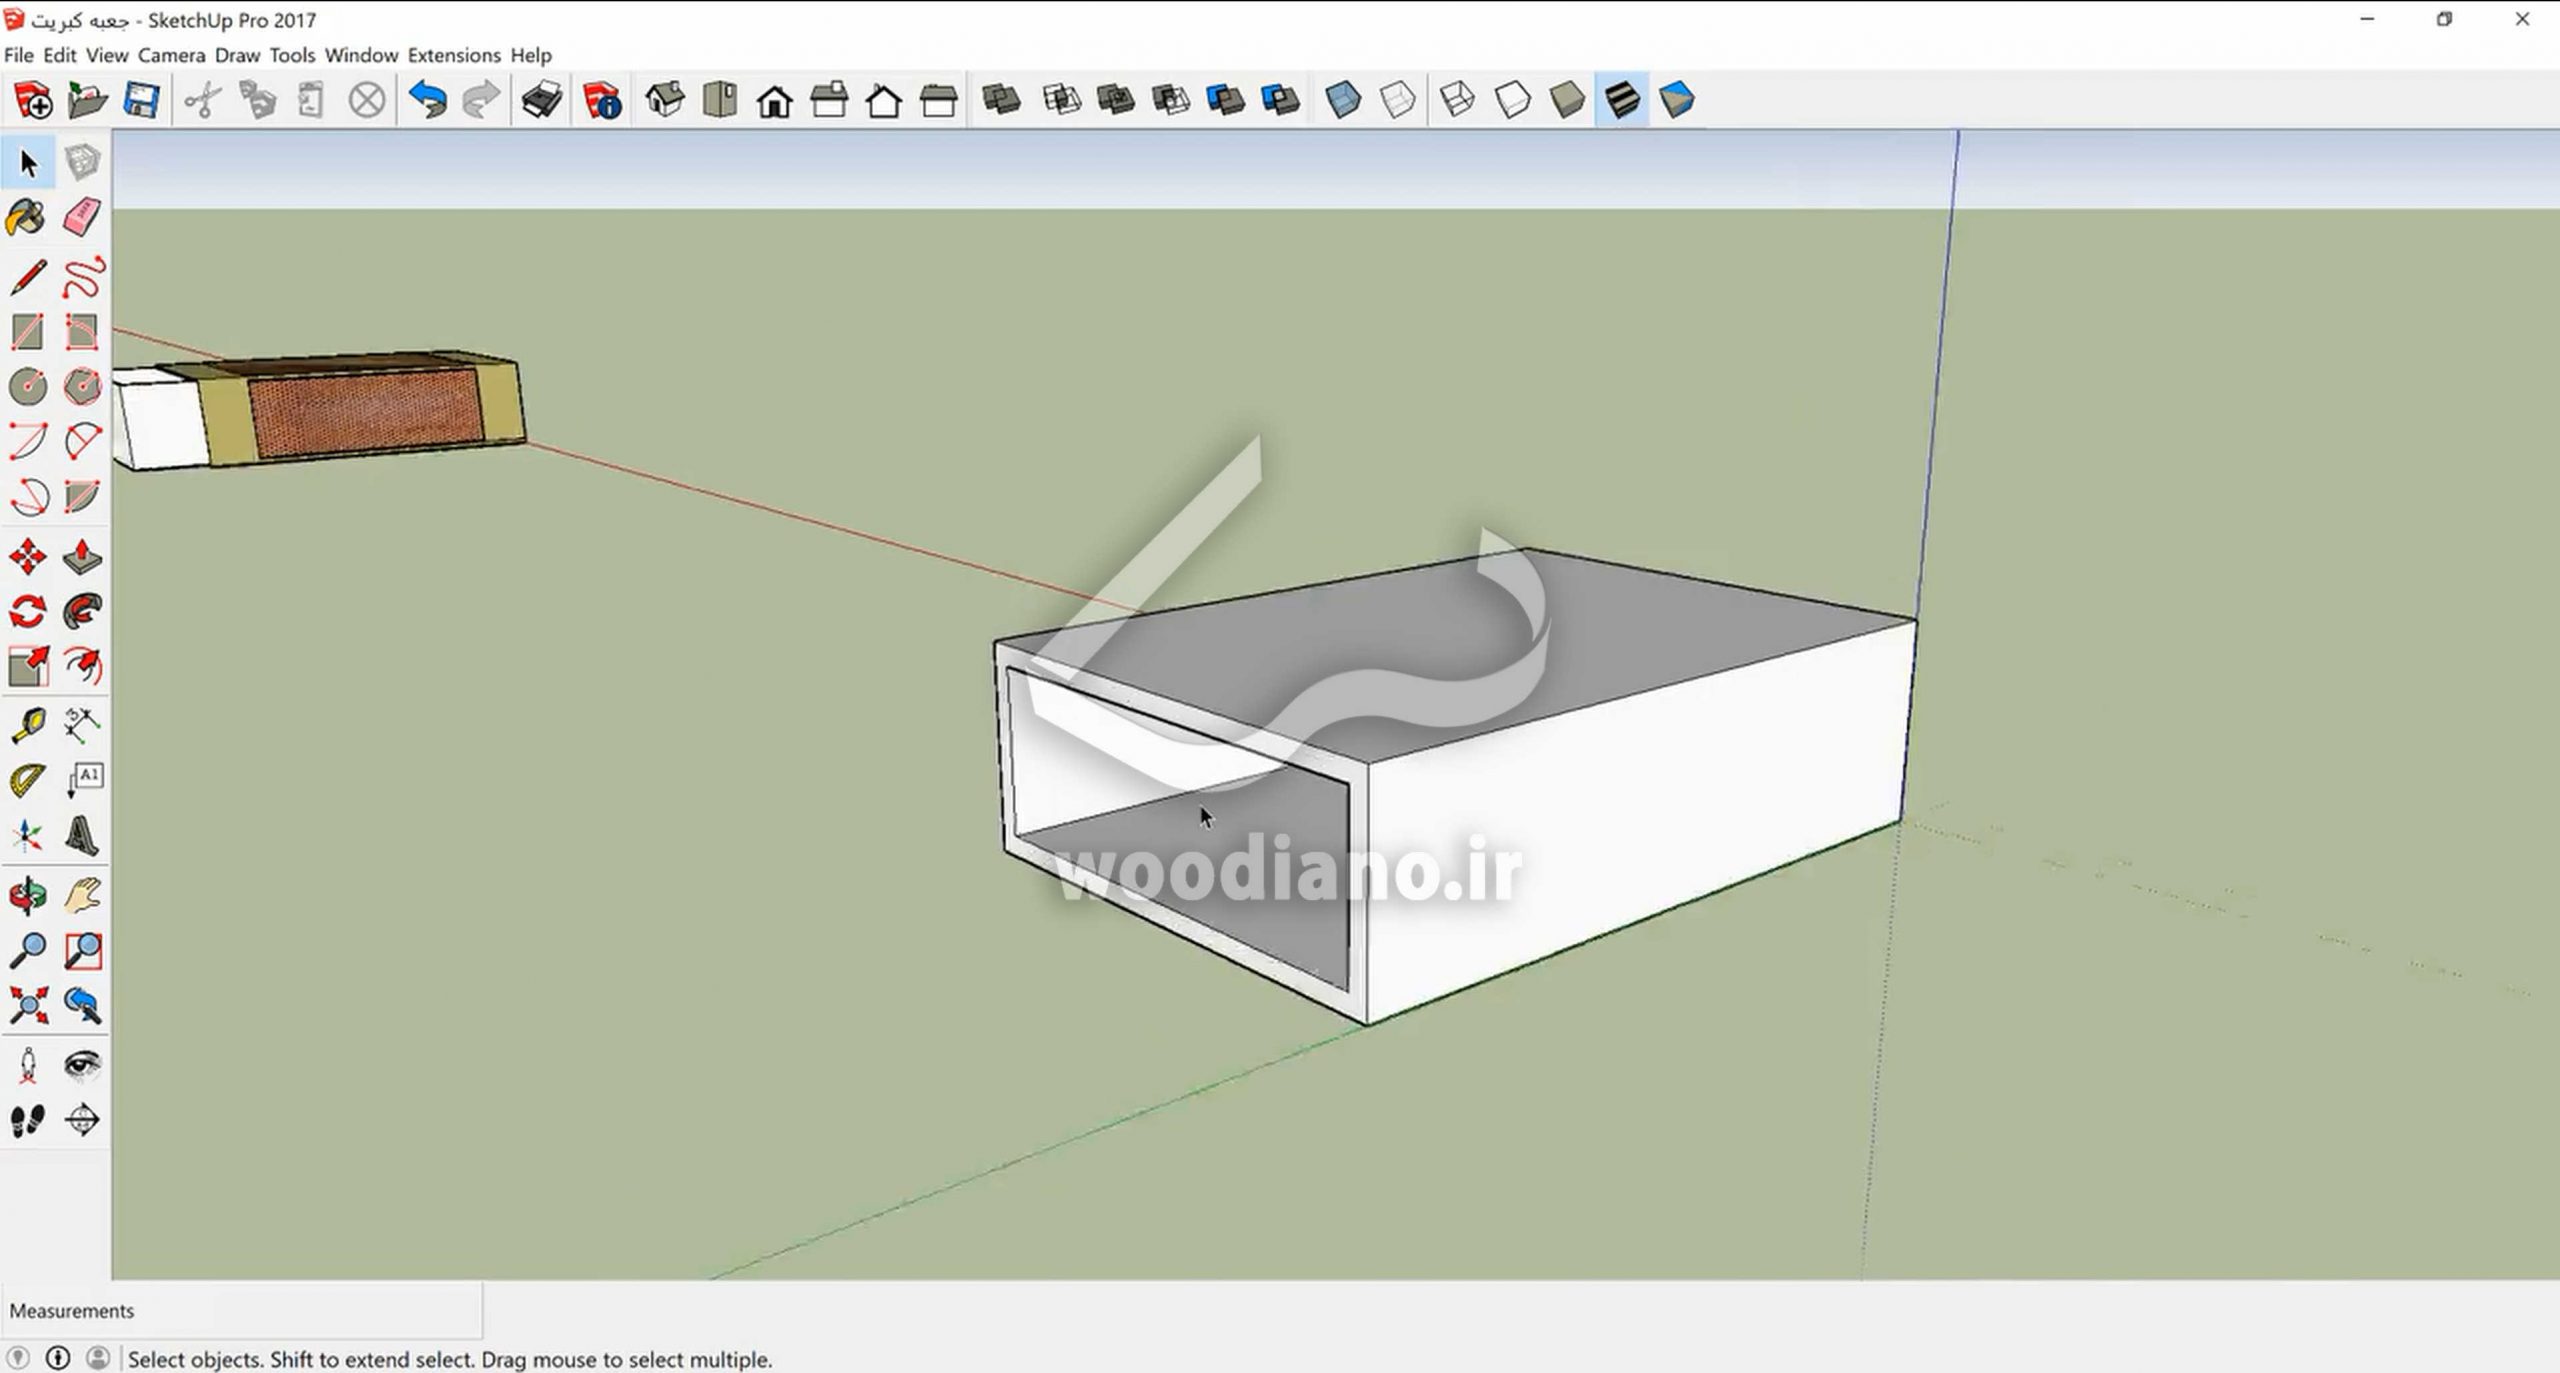
Task: Pick the Axes tool
Action: (x=27, y=835)
